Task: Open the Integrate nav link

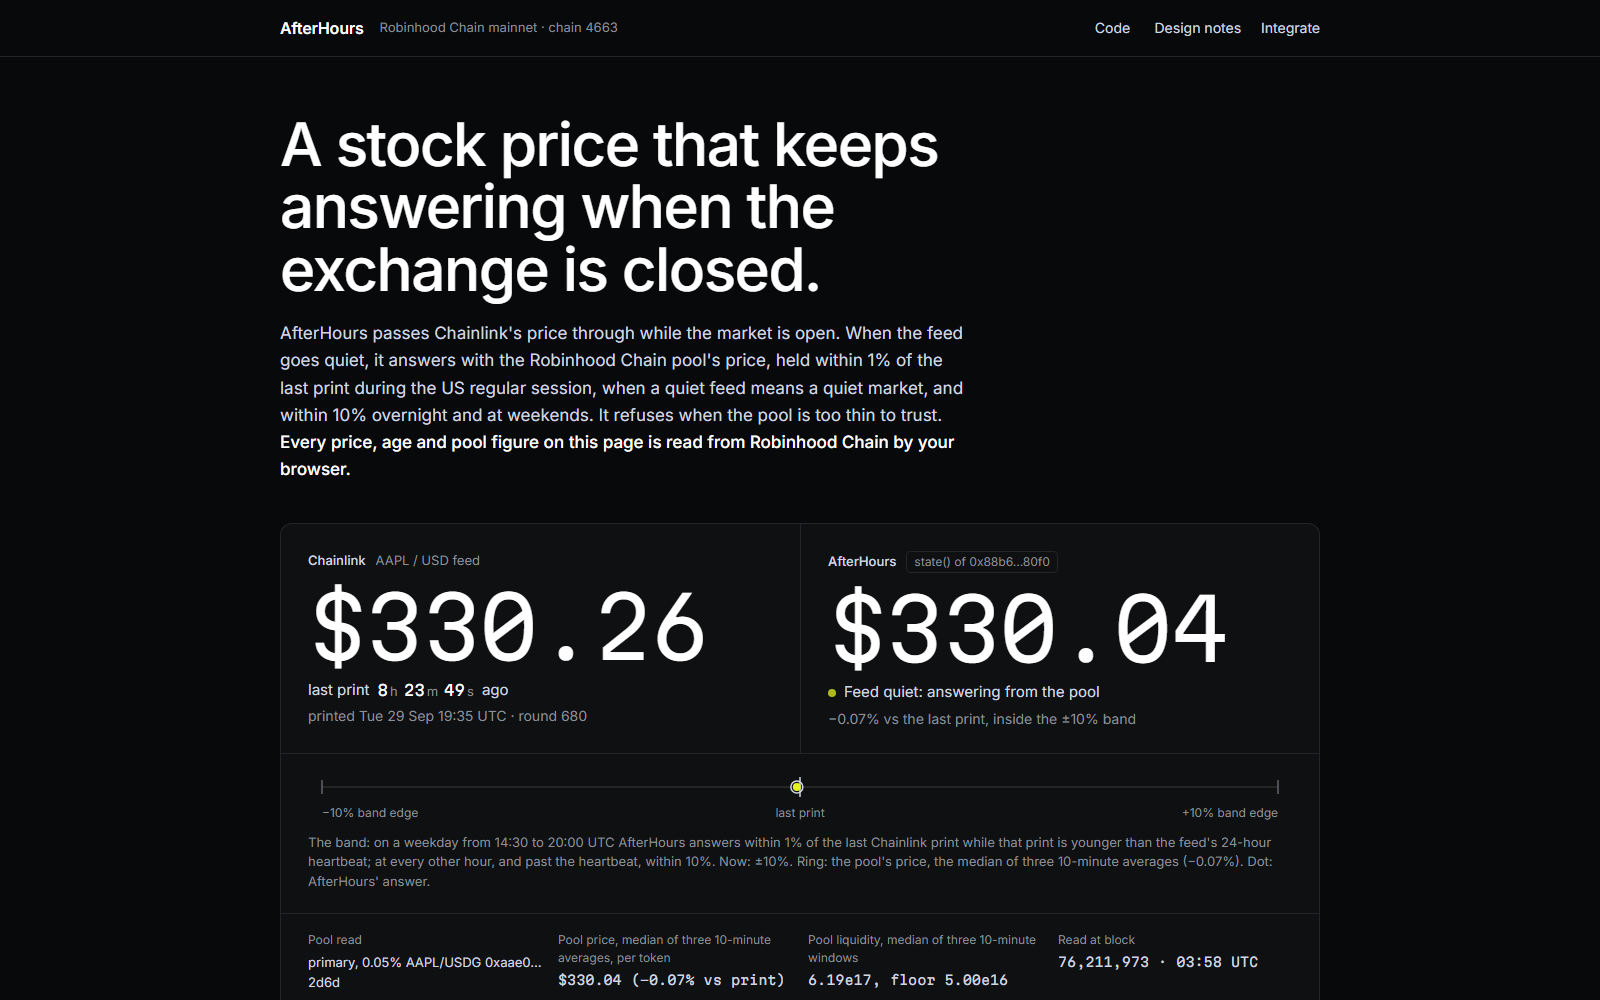Action: click(x=1290, y=28)
